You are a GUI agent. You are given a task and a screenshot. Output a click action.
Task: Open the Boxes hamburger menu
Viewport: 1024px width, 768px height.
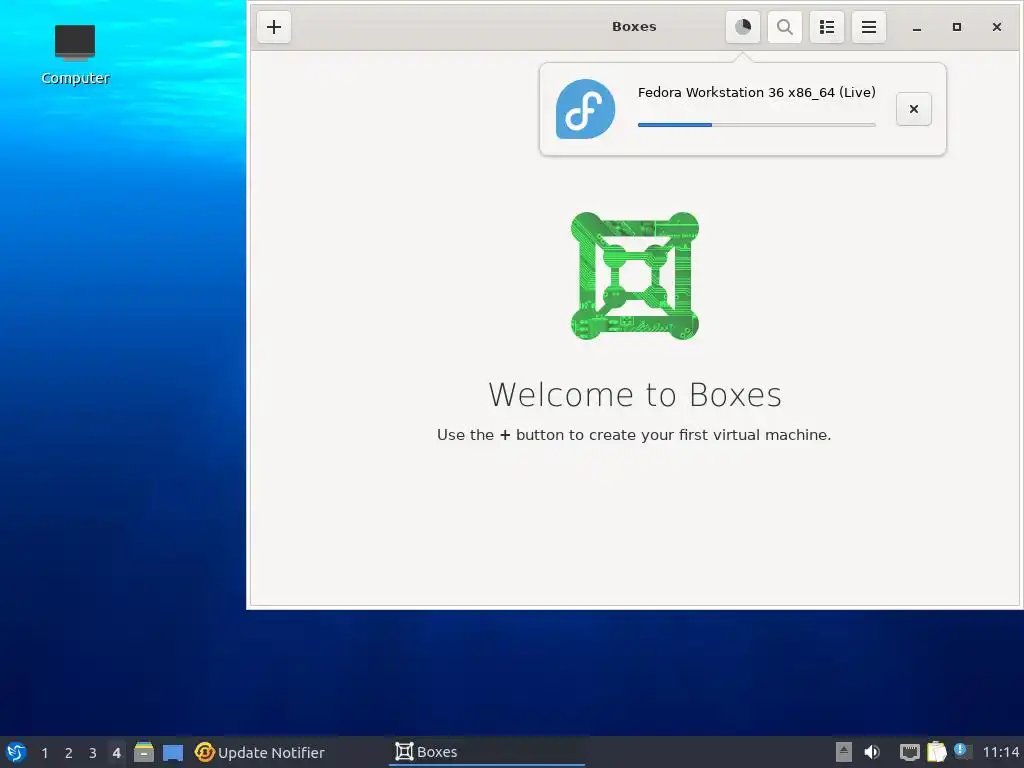[869, 27]
